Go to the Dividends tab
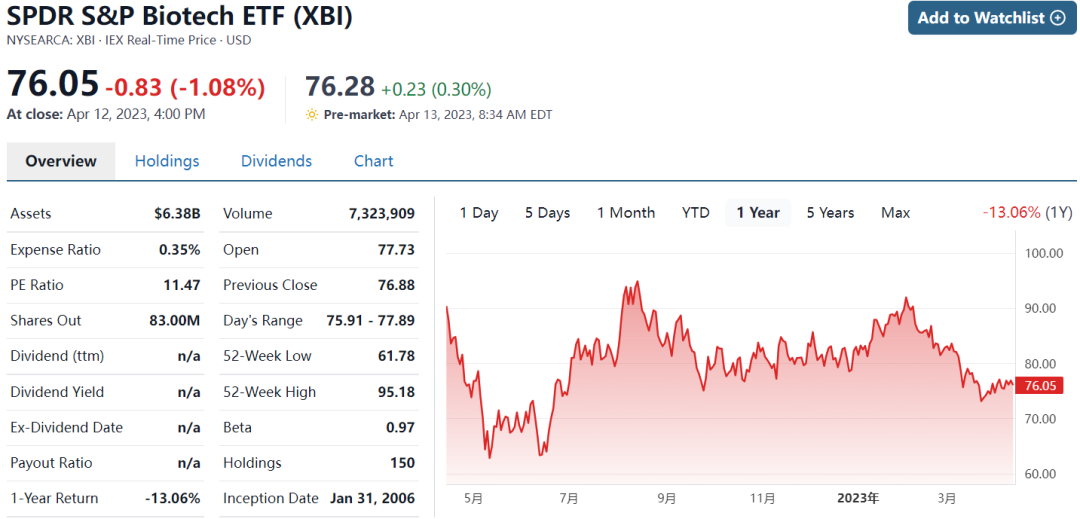The height and width of the screenshot is (519, 1080). coord(276,161)
